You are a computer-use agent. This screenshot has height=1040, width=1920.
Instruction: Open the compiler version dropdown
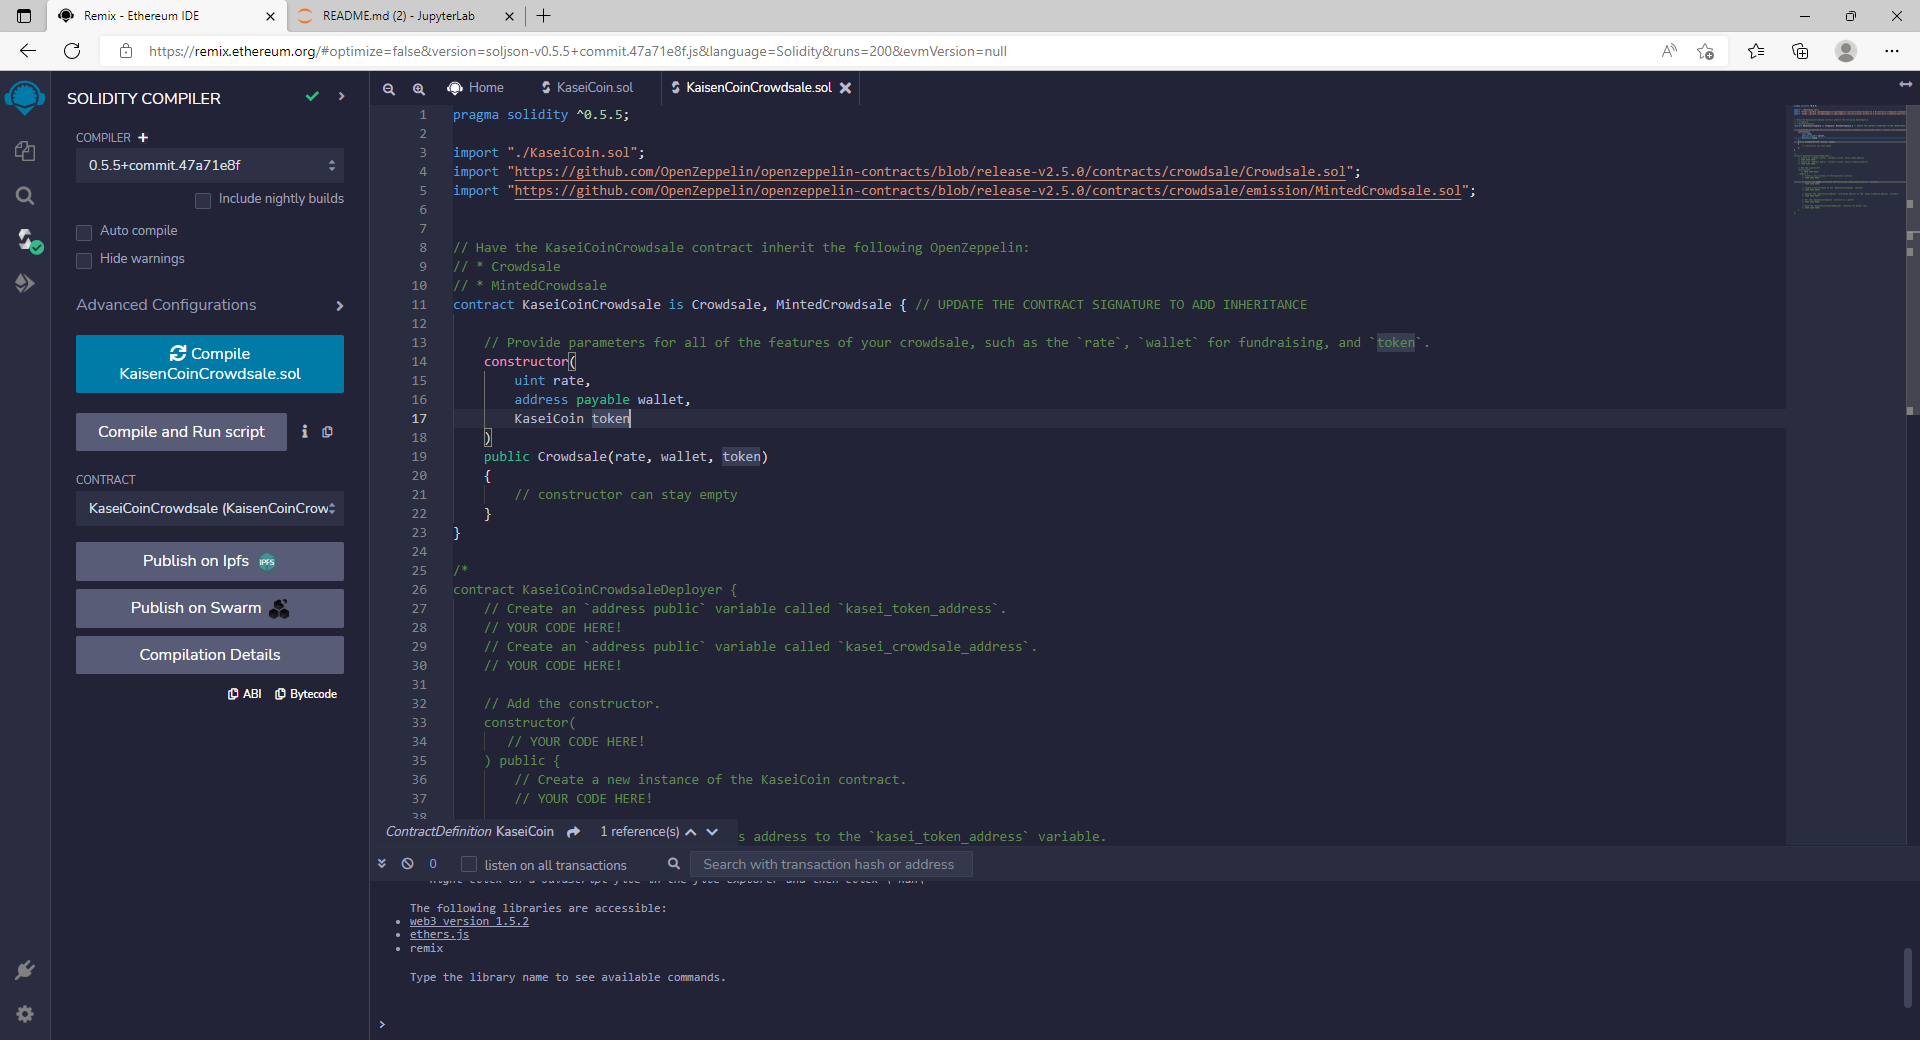[210, 165]
